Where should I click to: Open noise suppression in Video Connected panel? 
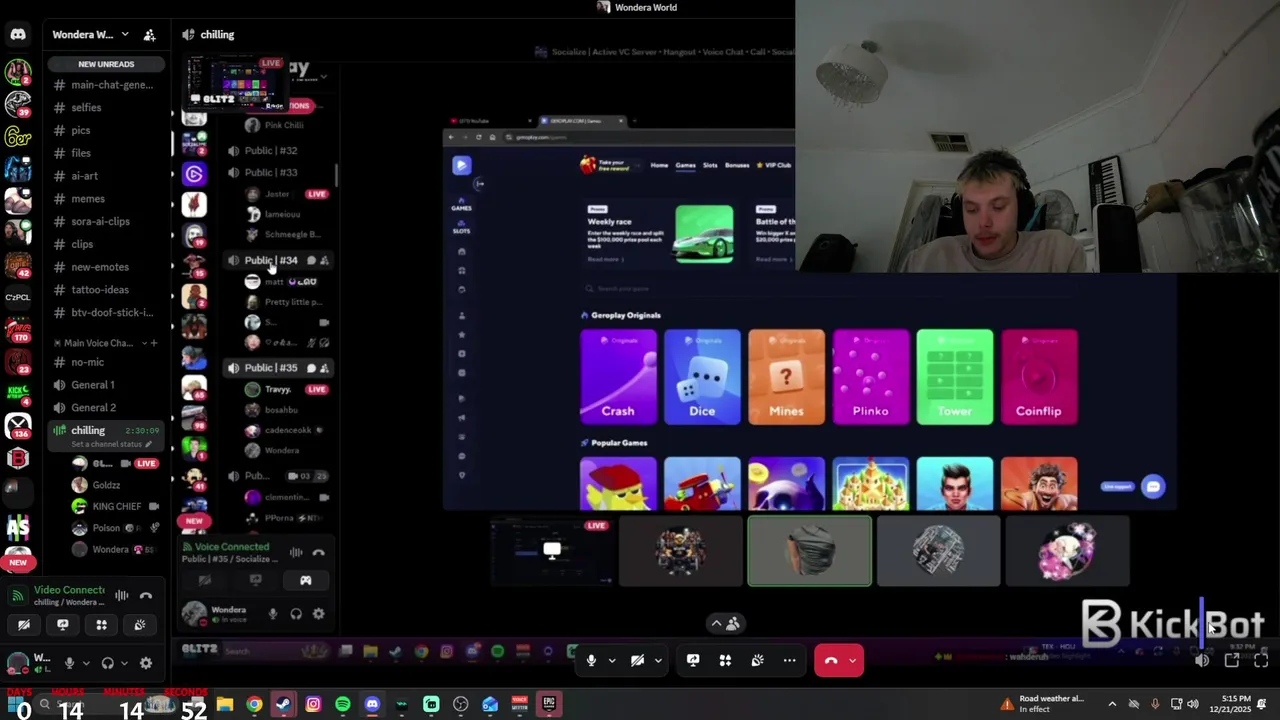tap(121, 596)
